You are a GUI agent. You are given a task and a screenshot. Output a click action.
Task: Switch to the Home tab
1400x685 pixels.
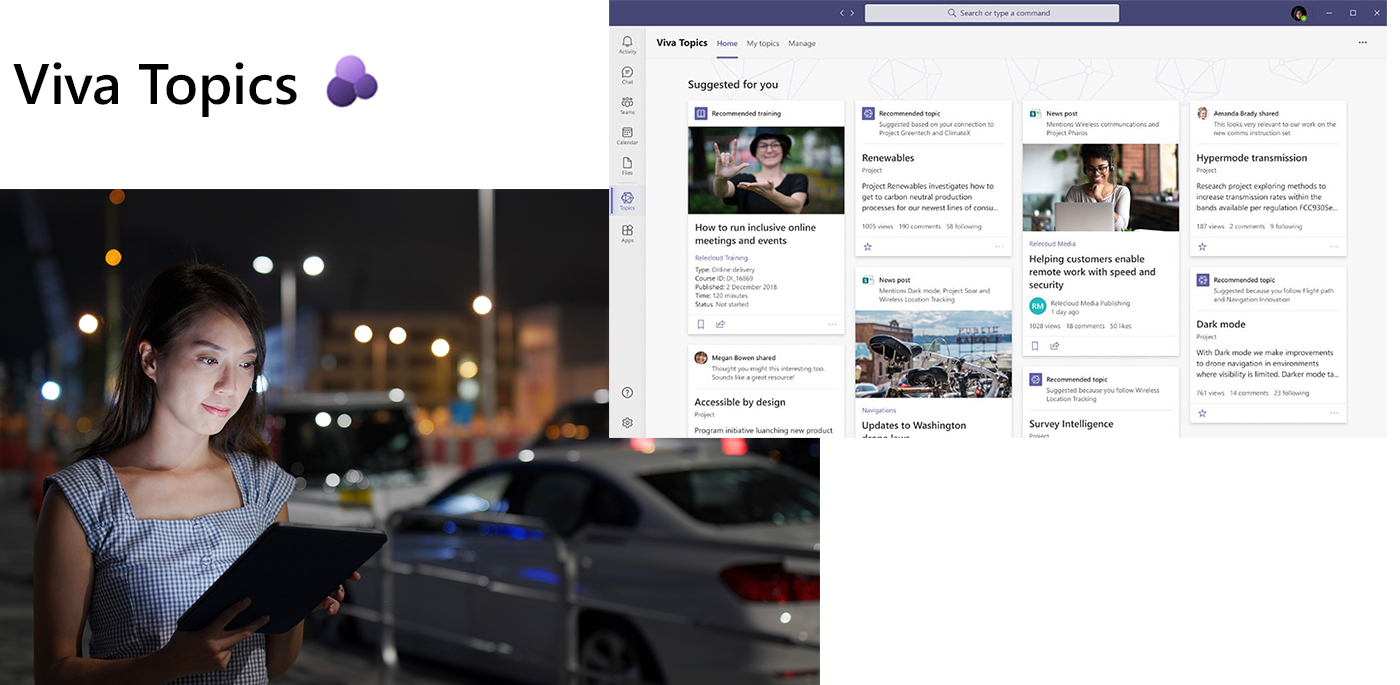727,44
